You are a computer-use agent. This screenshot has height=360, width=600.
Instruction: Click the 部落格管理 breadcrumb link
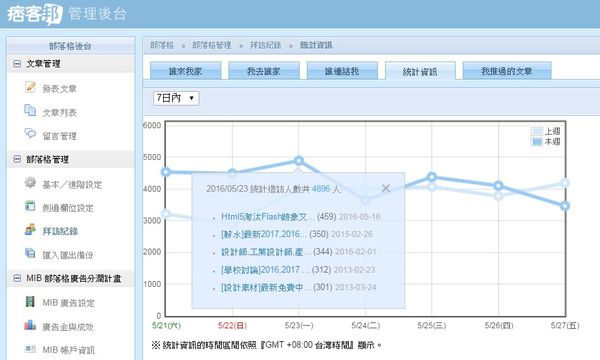212,45
